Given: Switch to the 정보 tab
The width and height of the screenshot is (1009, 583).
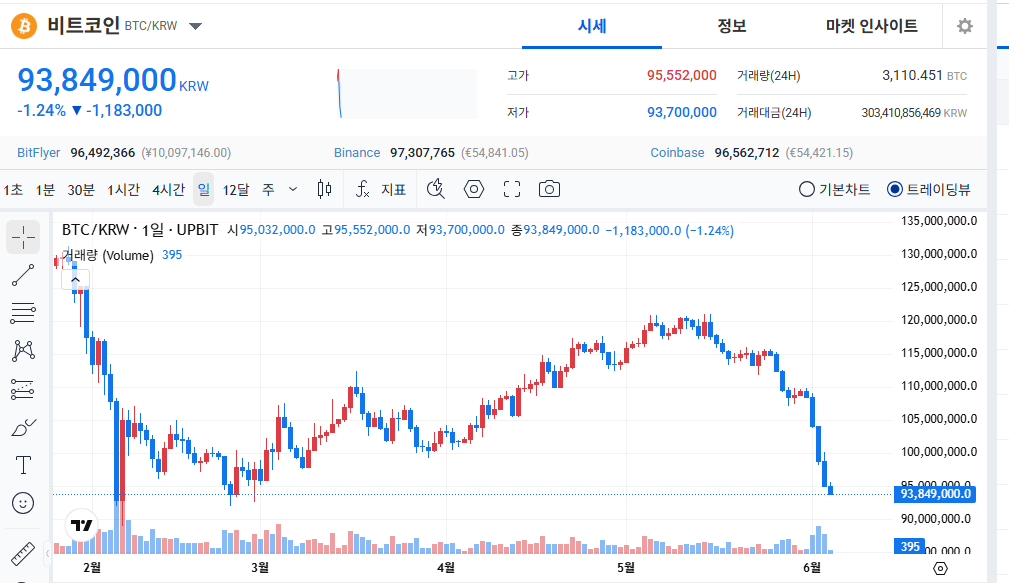Looking at the screenshot, I should pos(732,26).
